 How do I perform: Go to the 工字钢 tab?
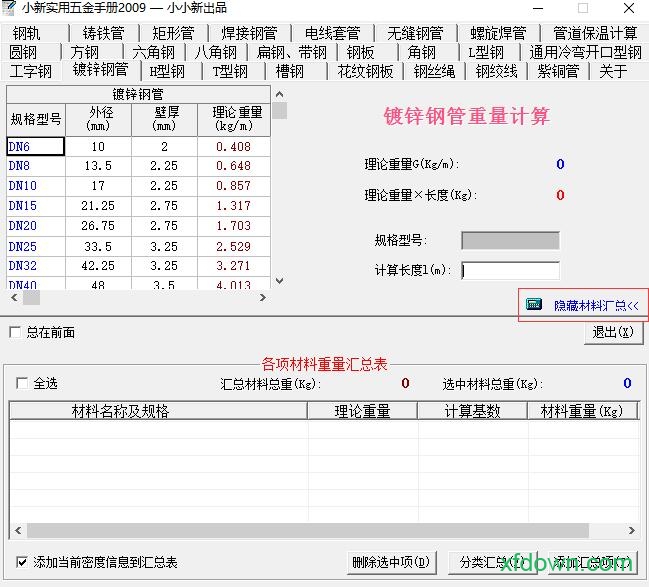coord(31,71)
